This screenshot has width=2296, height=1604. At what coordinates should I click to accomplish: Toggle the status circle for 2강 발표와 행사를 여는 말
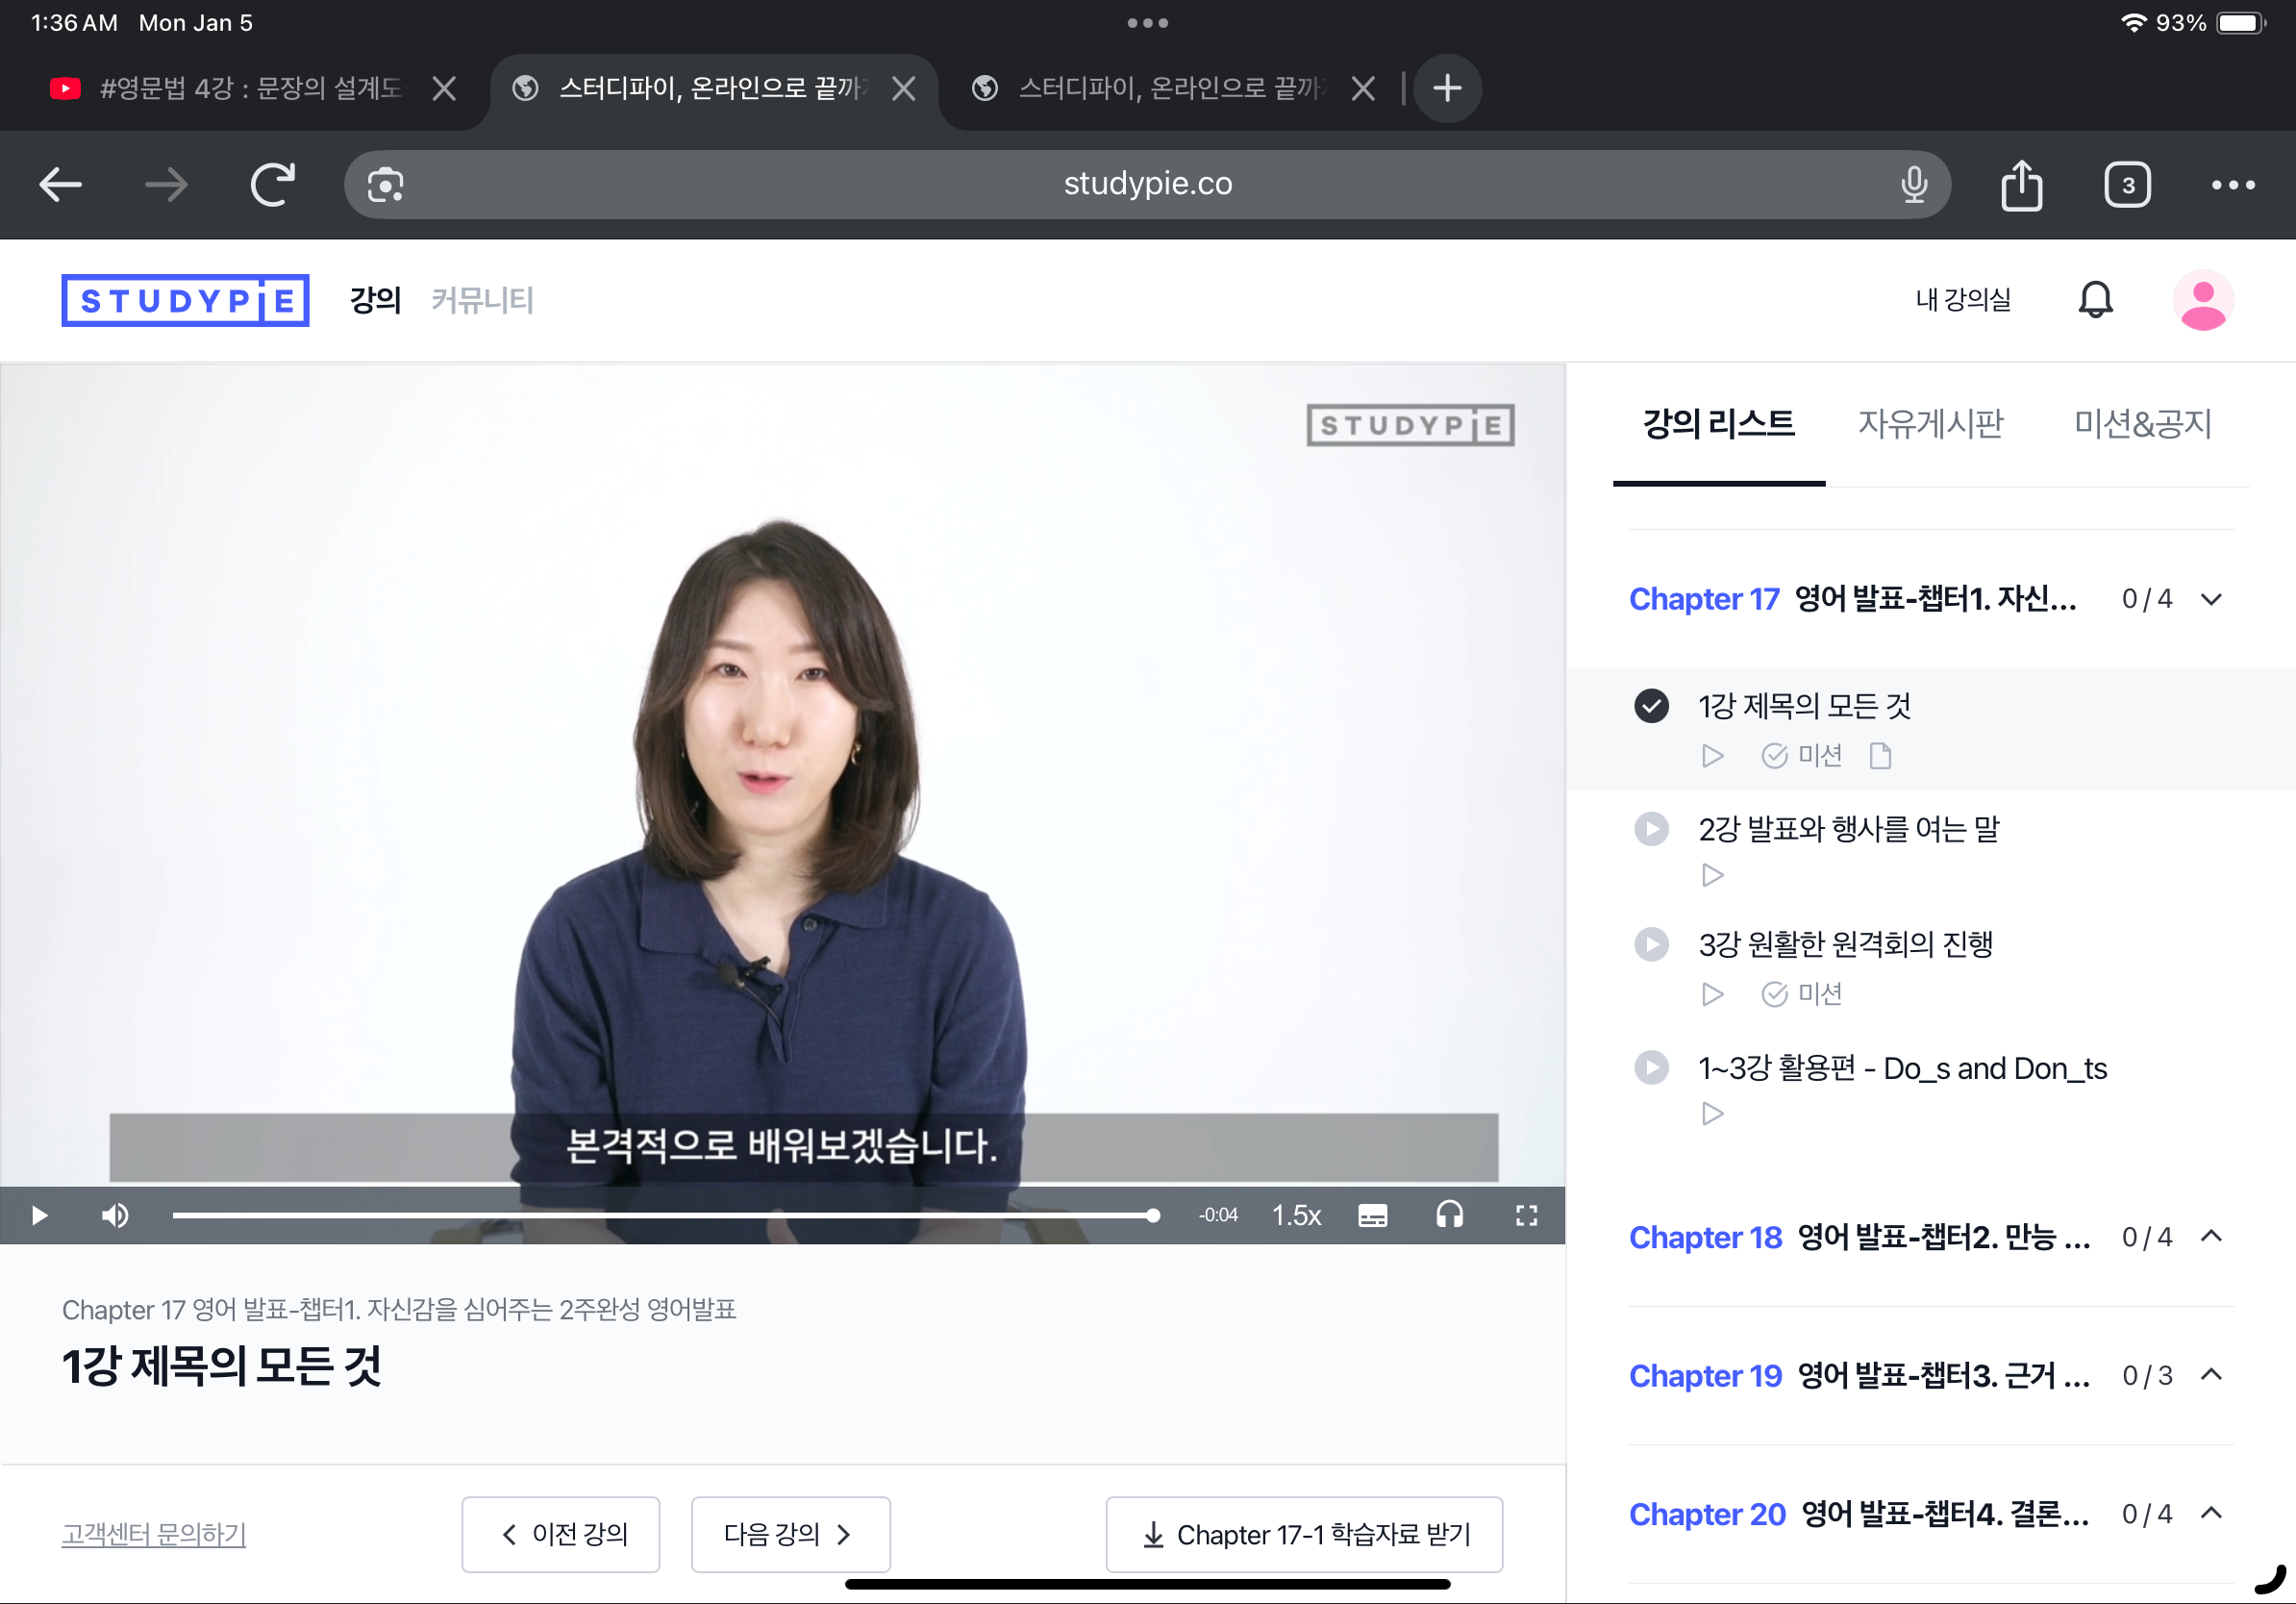[1651, 829]
